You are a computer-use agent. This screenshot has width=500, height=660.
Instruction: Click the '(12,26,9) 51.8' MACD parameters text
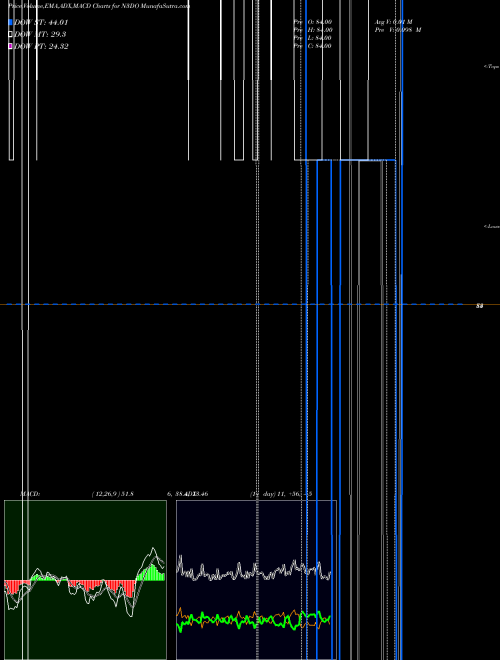coord(112,494)
